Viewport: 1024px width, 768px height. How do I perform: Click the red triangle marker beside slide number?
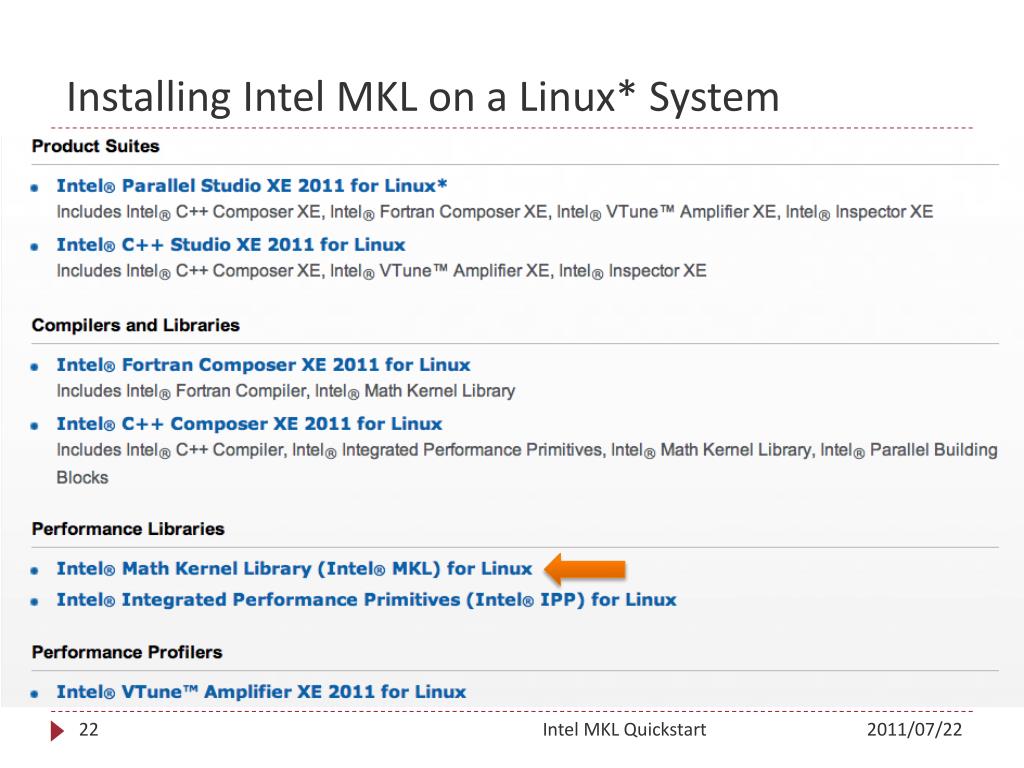pyautogui.click(x=57, y=731)
